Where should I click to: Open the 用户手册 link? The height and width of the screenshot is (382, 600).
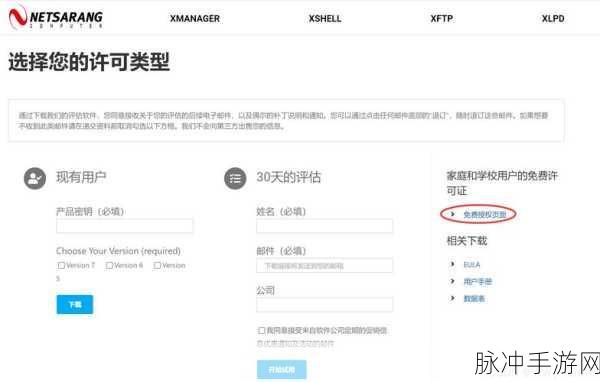click(x=478, y=282)
